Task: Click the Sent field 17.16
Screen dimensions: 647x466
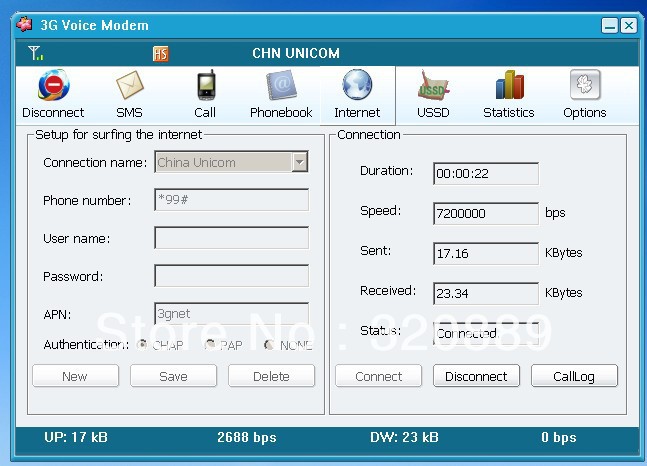Action: [486, 253]
